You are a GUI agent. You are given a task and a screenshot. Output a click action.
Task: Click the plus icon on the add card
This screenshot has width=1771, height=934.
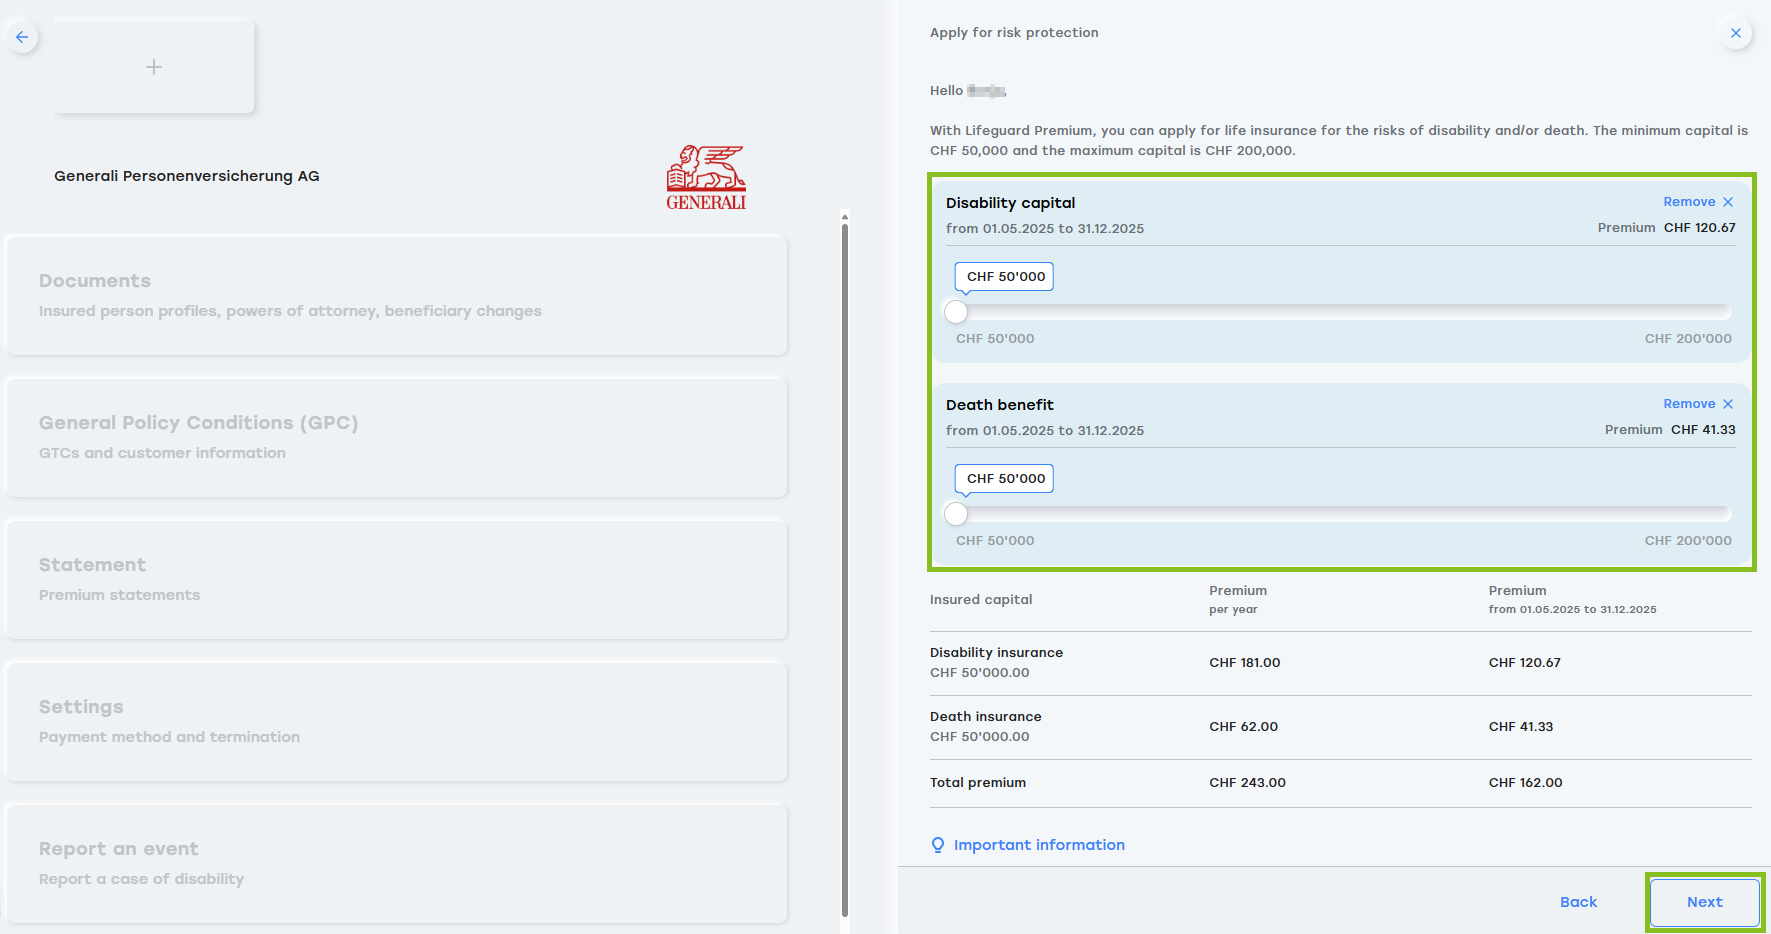[x=154, y=67]
